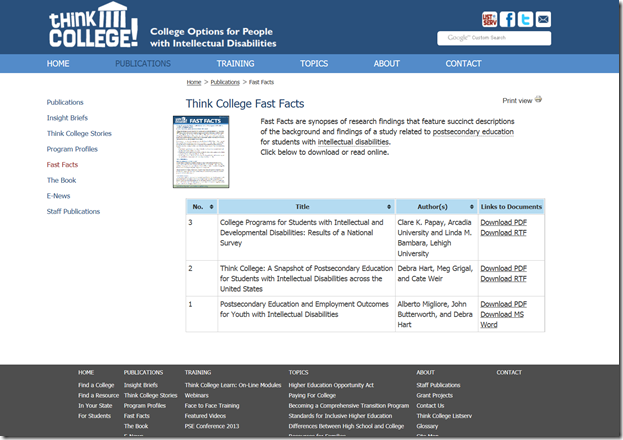Image resolution: width=623 pixels, height=440 pixels.
Task: Open the Twitter icon in header
Action: (525, 19)
